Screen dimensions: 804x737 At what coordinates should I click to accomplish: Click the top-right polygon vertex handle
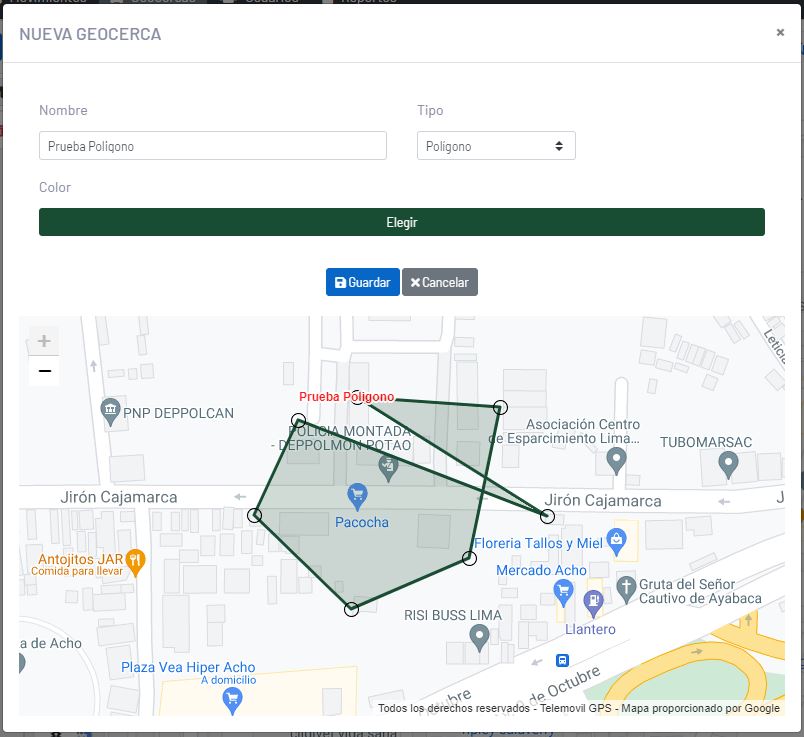click(x=500, y=408)
